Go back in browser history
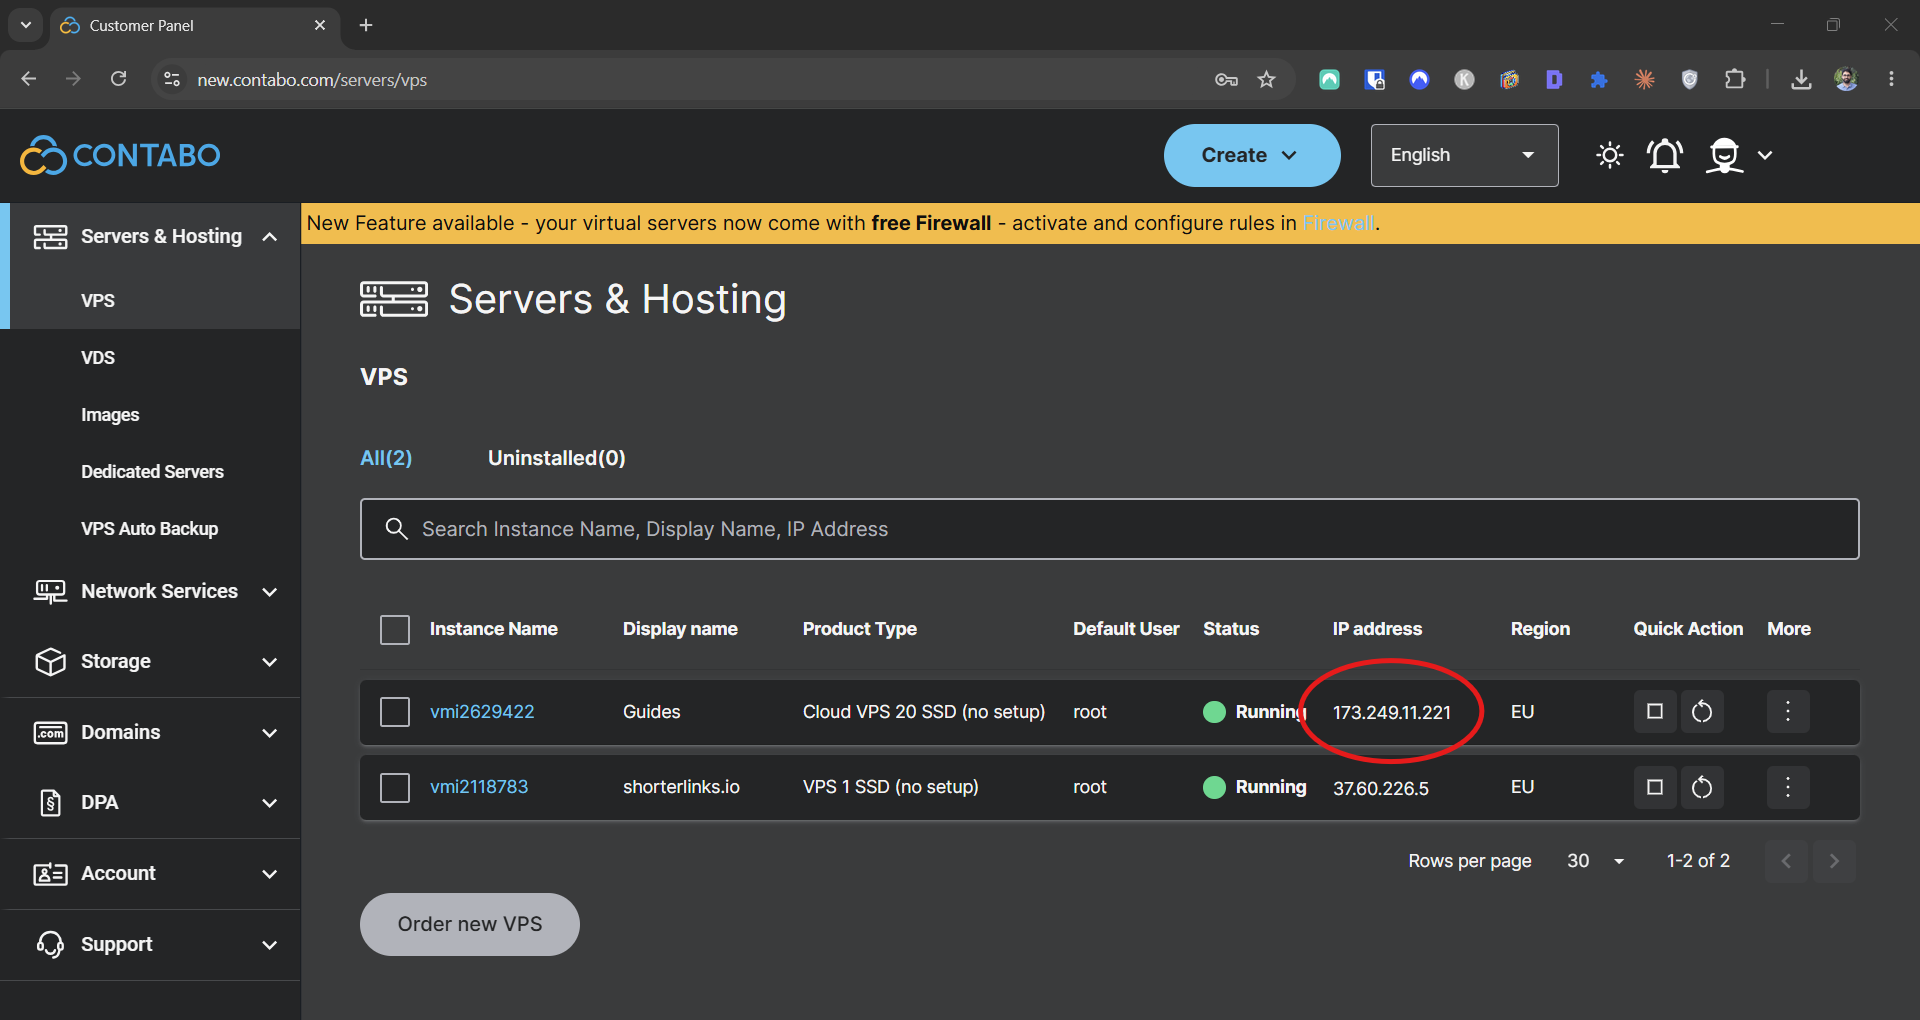Image resolution: width=1920 pixels, height=1020 pixels. pyautogui.click(x=29, y=79)
